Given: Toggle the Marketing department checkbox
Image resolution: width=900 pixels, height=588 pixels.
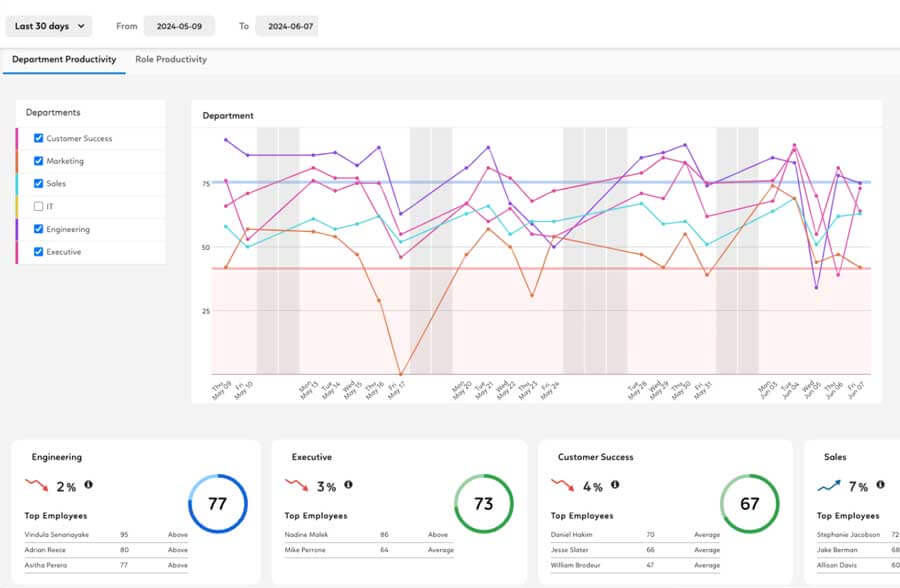Looking at the screenshot, I should tap(38, 161).
